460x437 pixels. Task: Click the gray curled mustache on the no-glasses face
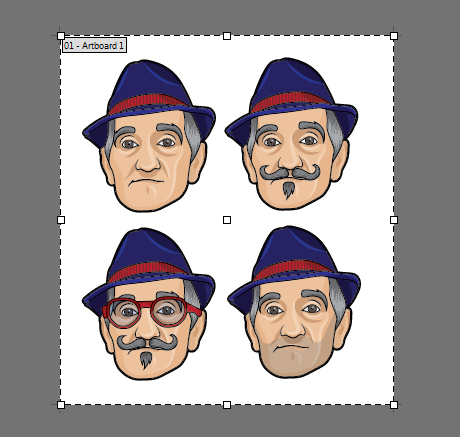tap(290, 172)
